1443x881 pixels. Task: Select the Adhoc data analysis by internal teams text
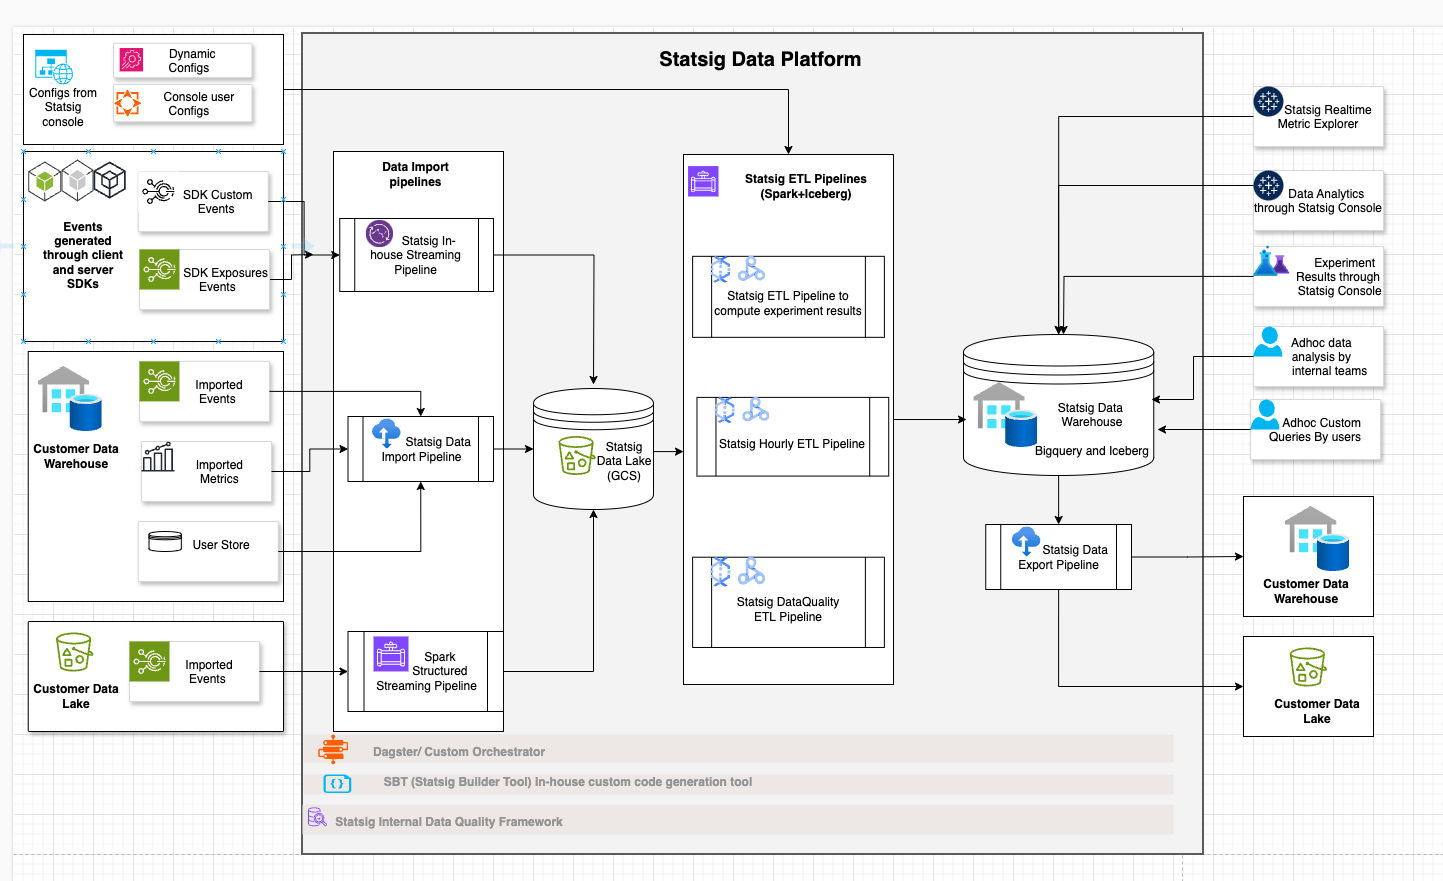click(x=1328, y=357)
